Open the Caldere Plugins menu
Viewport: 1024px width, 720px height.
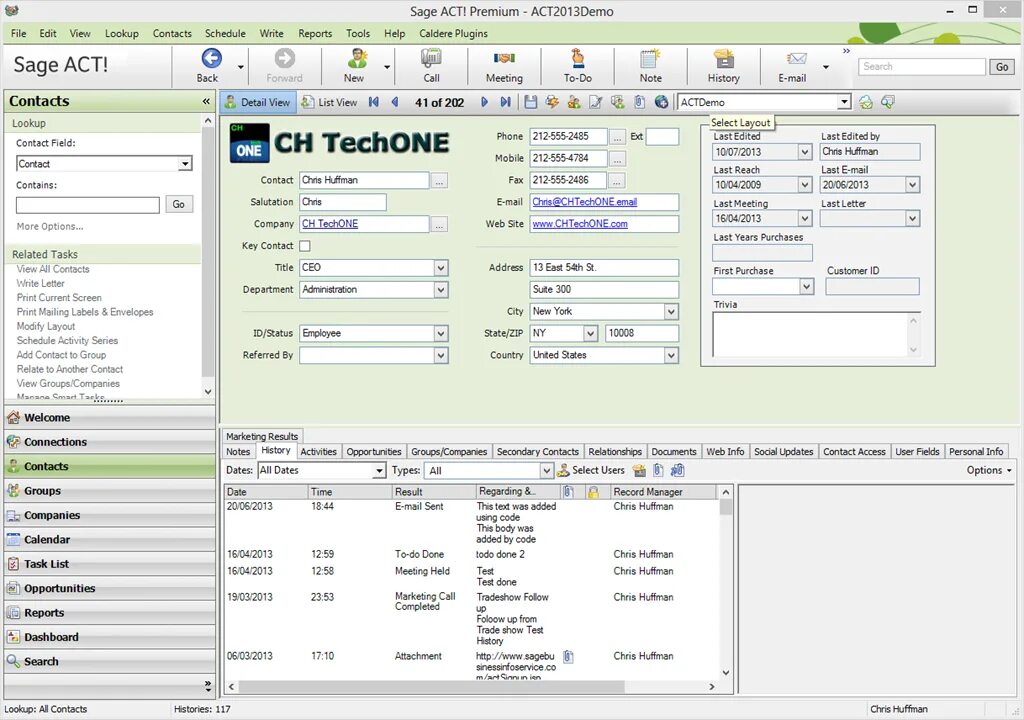(453, 33)
